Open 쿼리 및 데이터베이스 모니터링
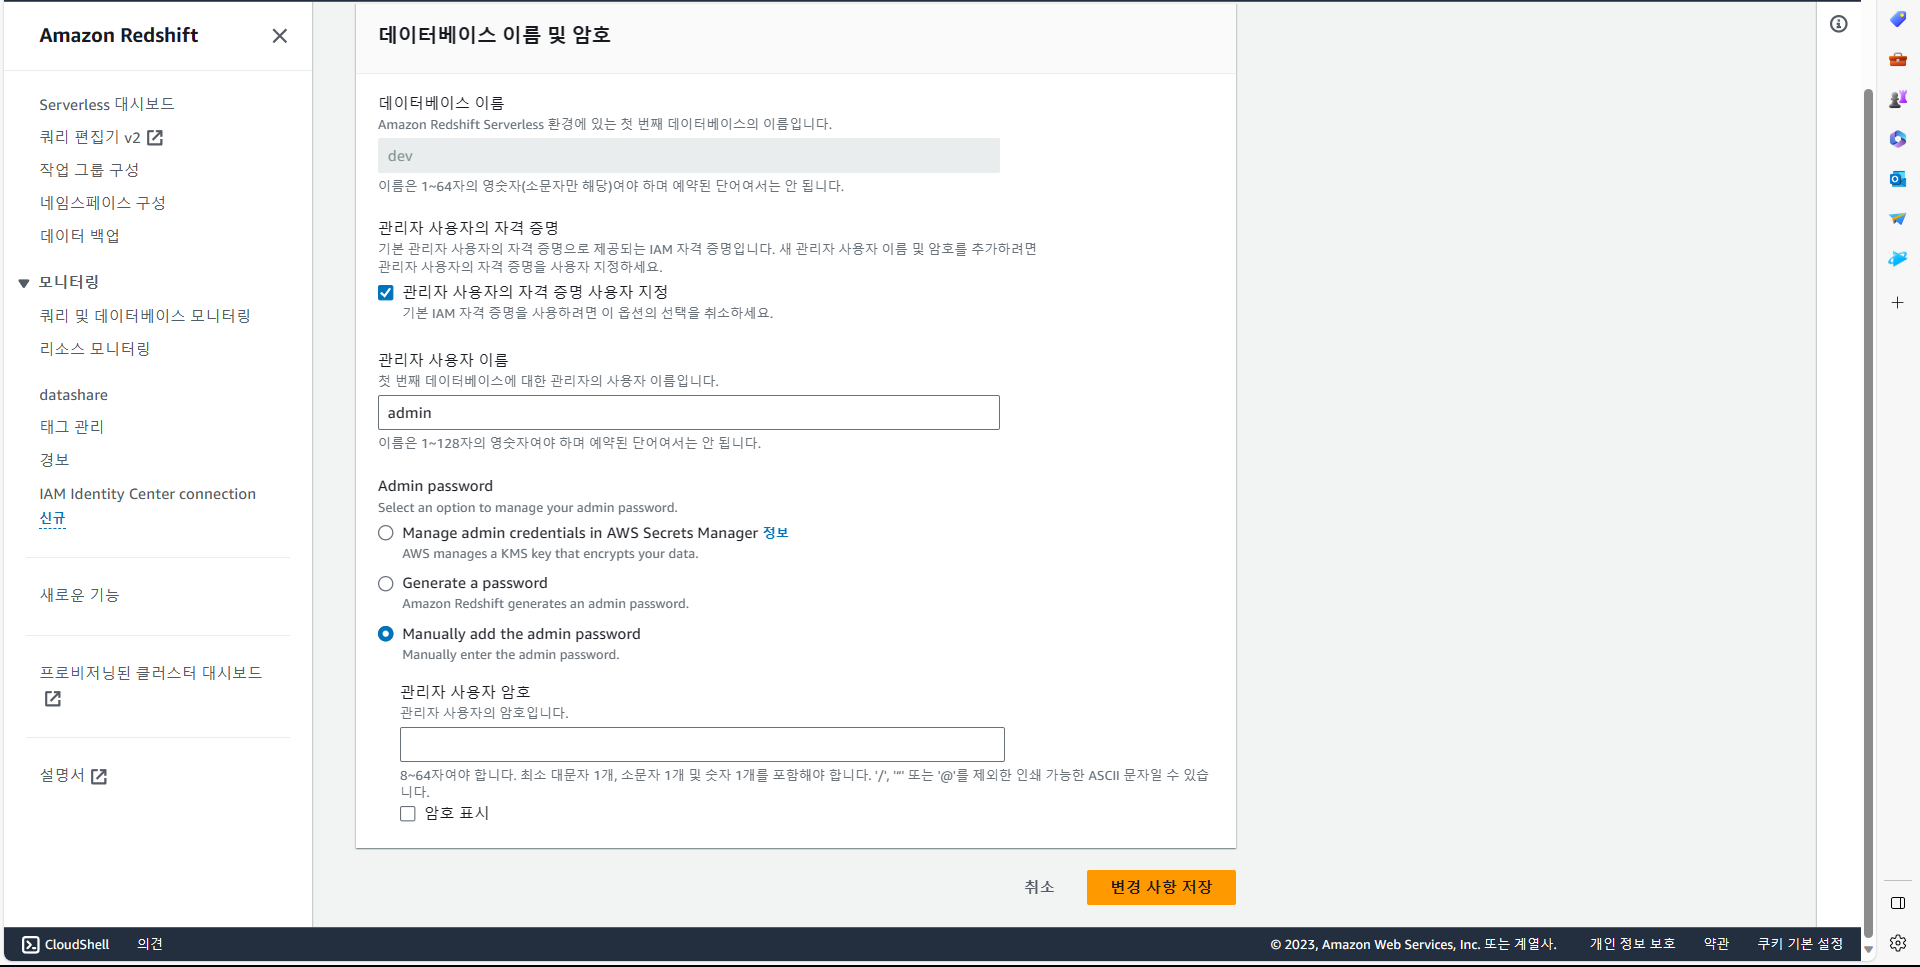Viewport: 1920px width, 967px height. coord(145,316)
